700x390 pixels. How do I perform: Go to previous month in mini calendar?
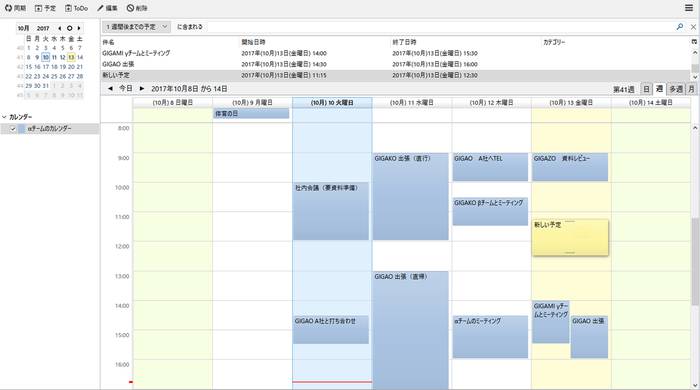60,28
